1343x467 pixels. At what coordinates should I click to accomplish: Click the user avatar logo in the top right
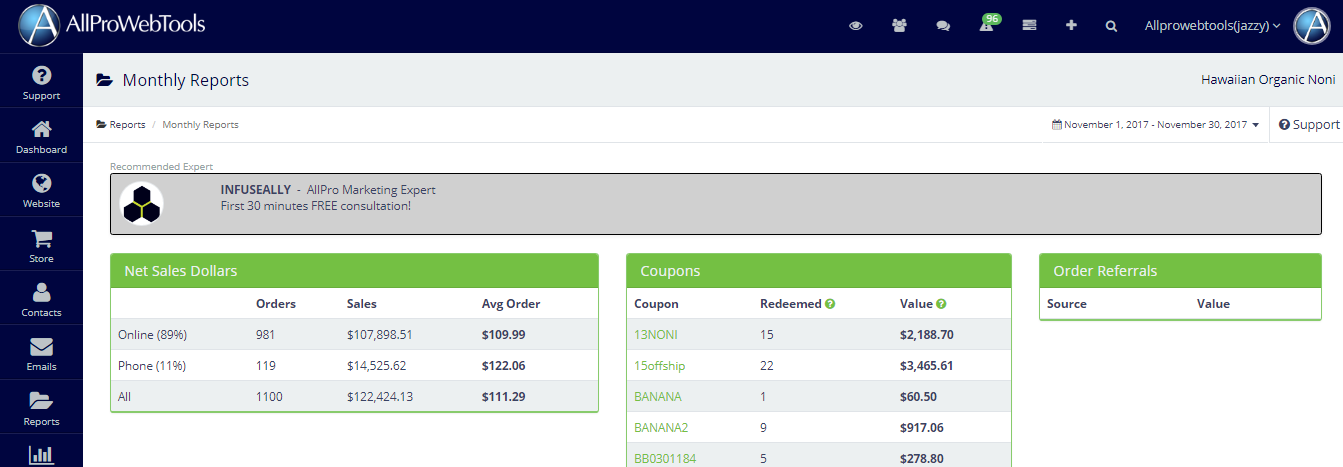[1311, 26]
